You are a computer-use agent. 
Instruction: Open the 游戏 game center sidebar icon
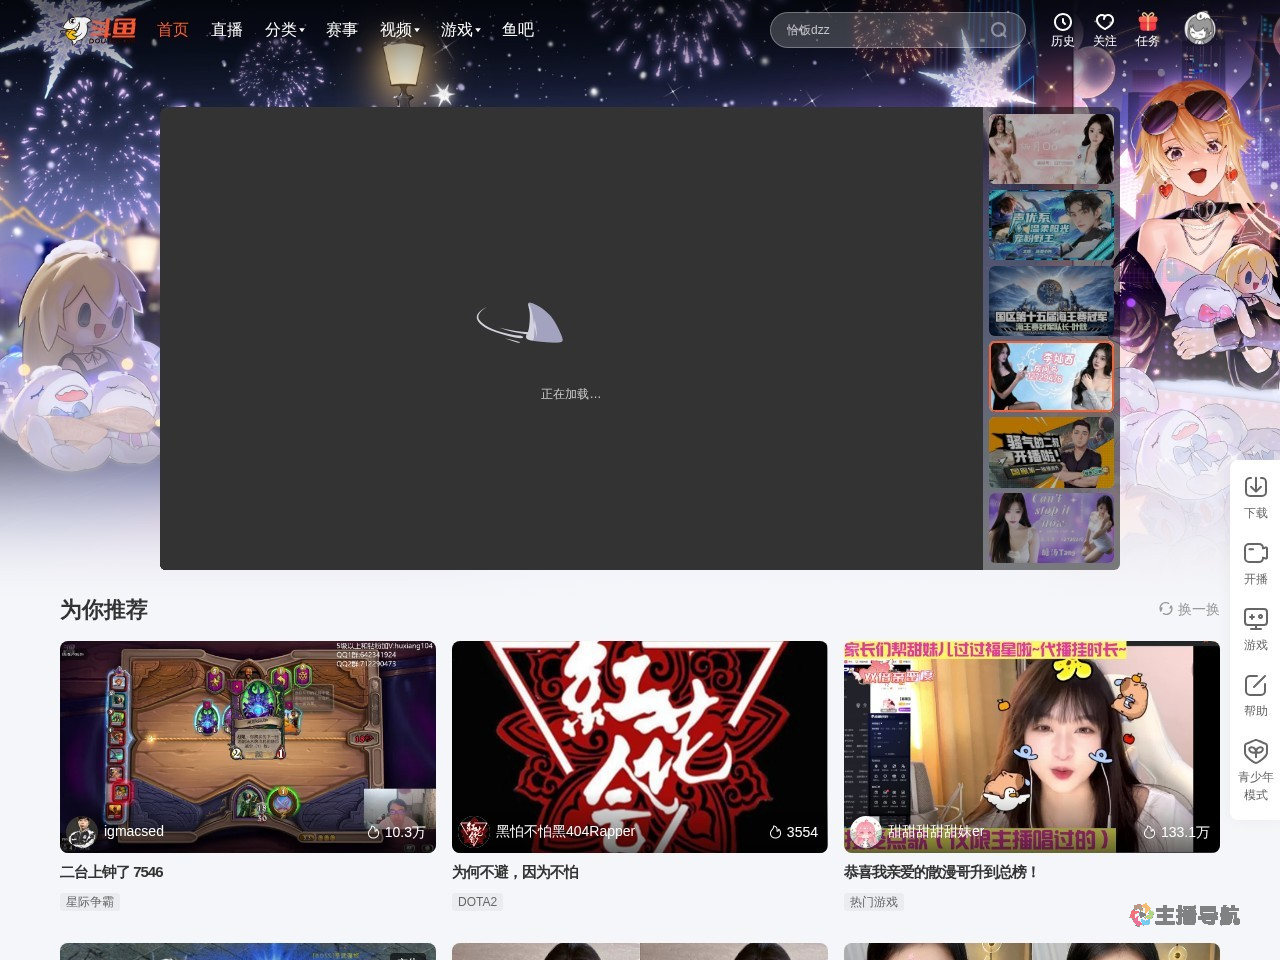click(1256, 619)
